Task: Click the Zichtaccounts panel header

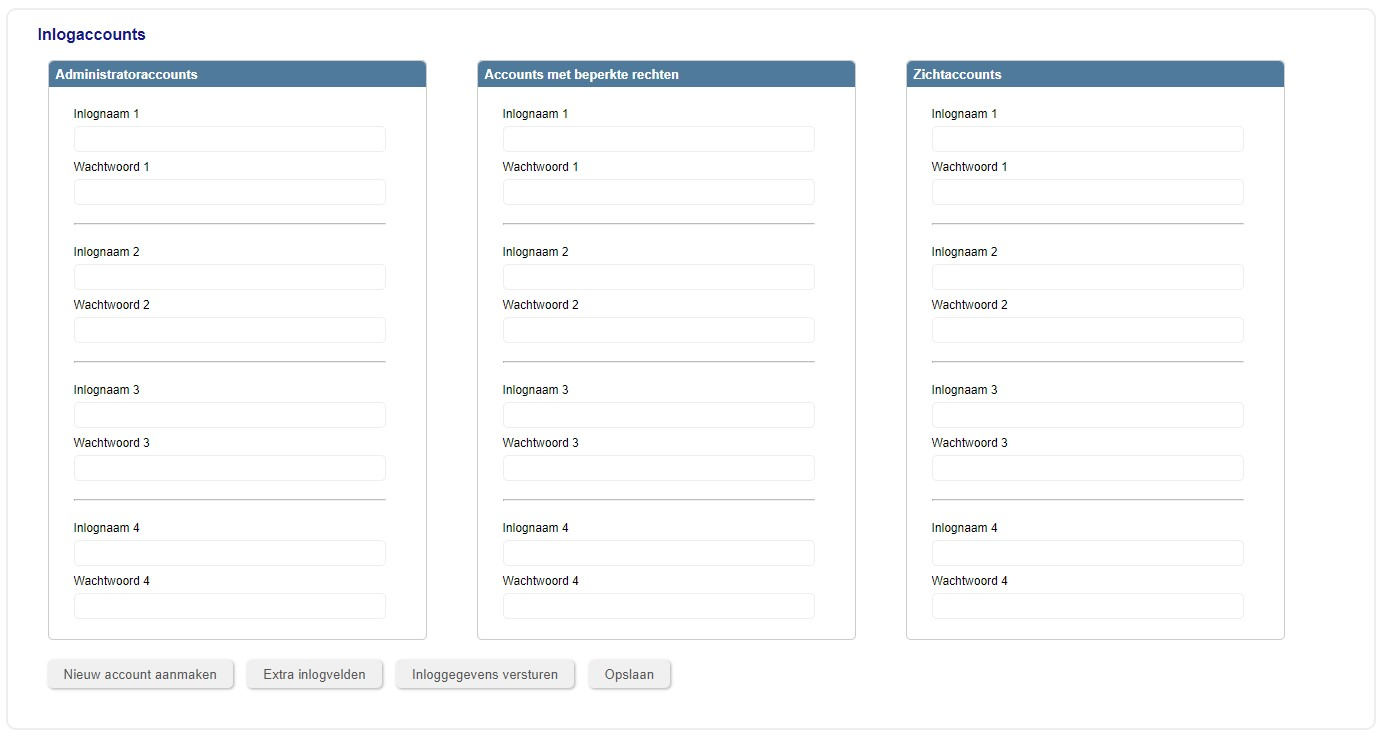Action: pyautogui.click(x=1095, y=74)
